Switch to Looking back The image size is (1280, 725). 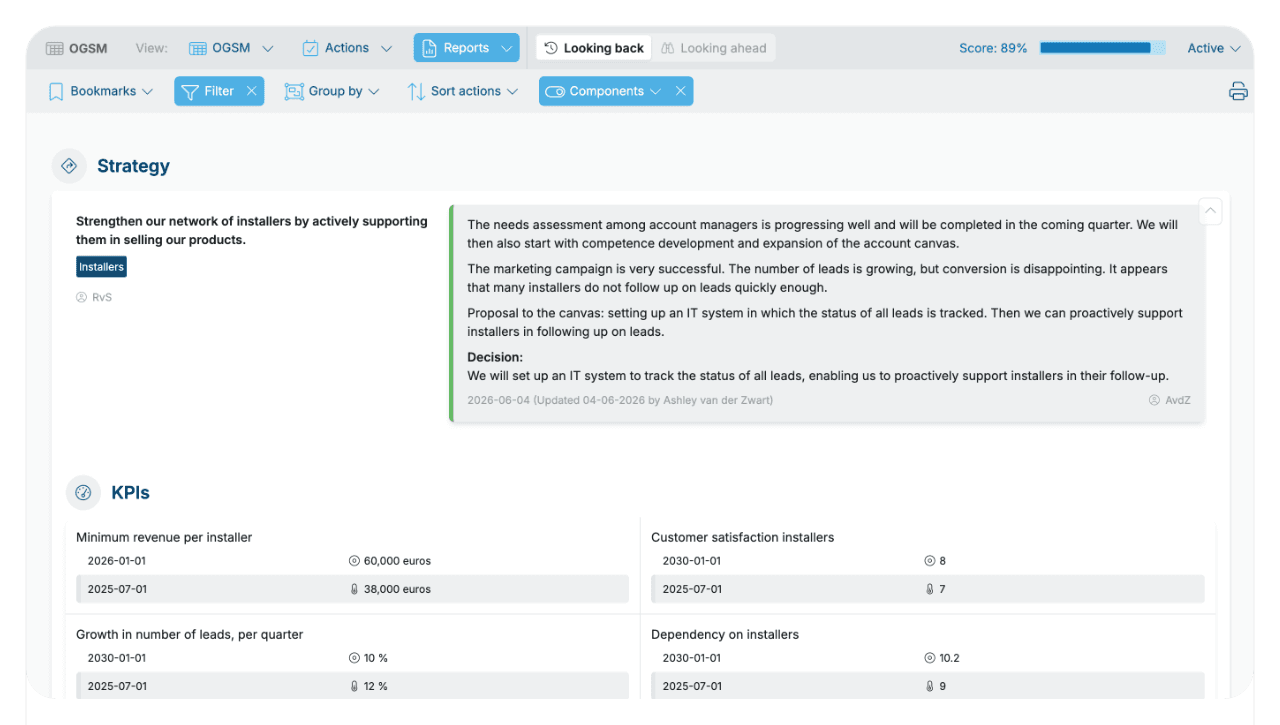click(594, 48)
